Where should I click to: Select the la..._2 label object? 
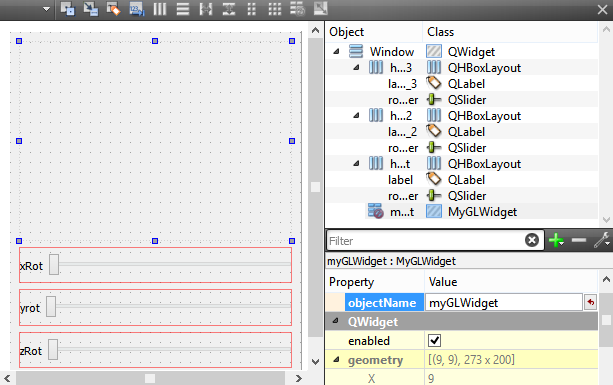pyautogui.click(x=402, y=132)
